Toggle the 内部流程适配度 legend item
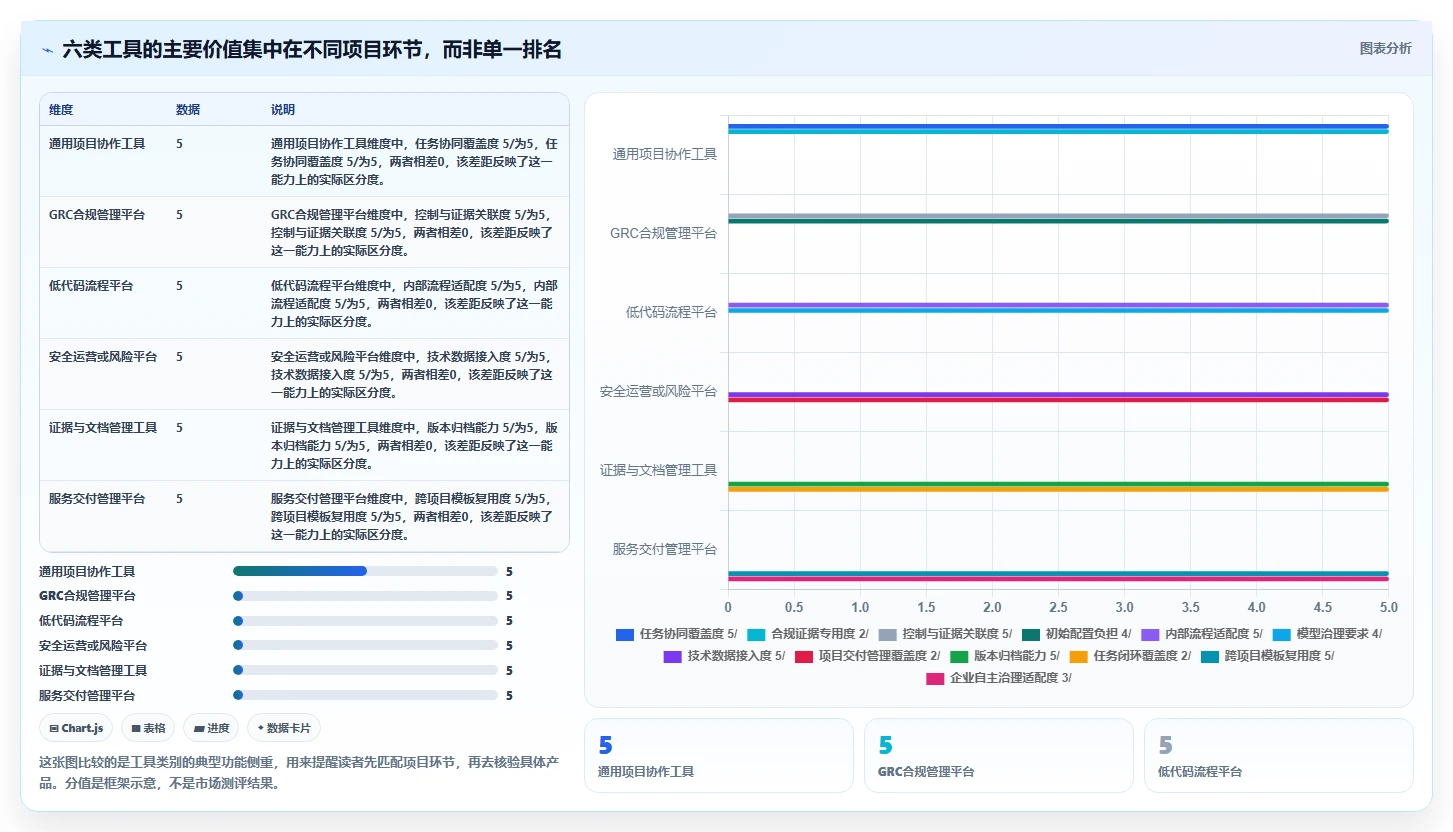The width and height of the screenshot is (1453, 832). click(x=1201, y=634)
